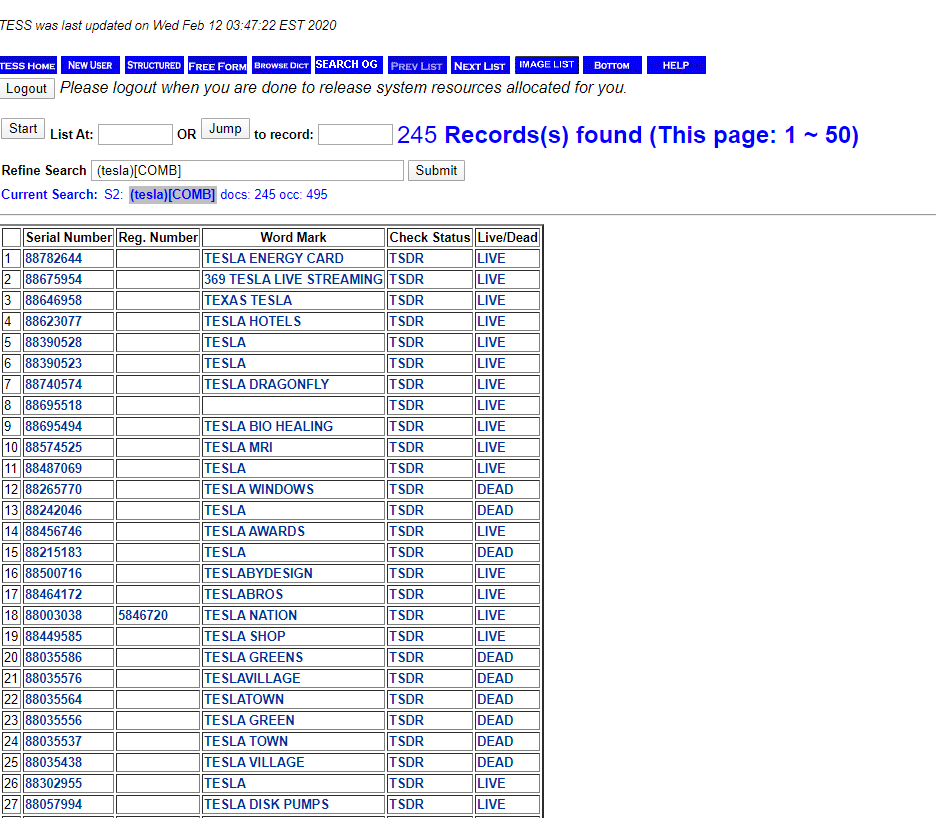Switch to Image List view

coord(546,64)
